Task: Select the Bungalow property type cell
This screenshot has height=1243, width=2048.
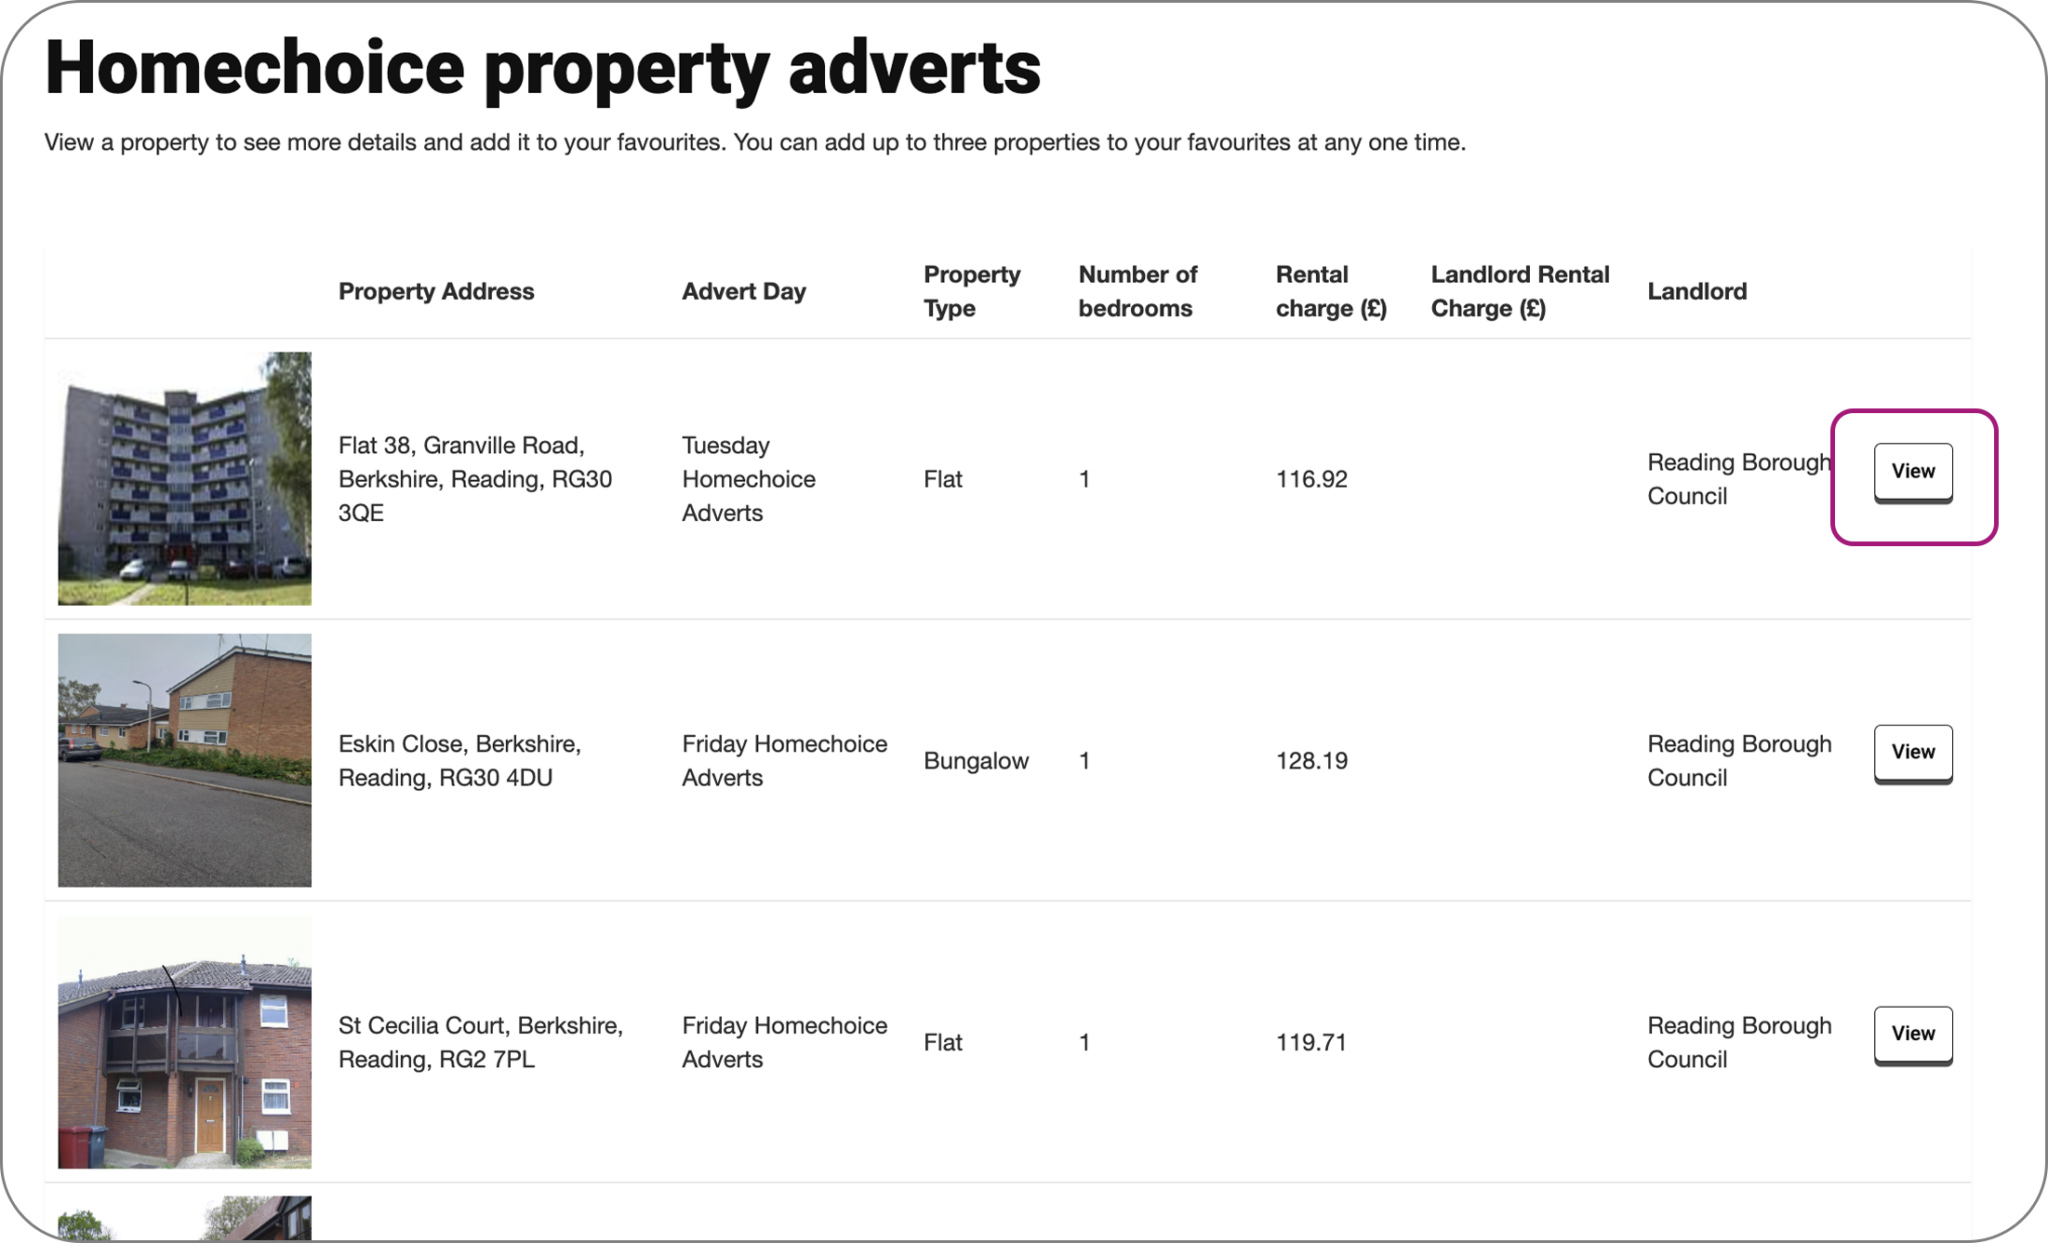Action: (x=975, y=761)
